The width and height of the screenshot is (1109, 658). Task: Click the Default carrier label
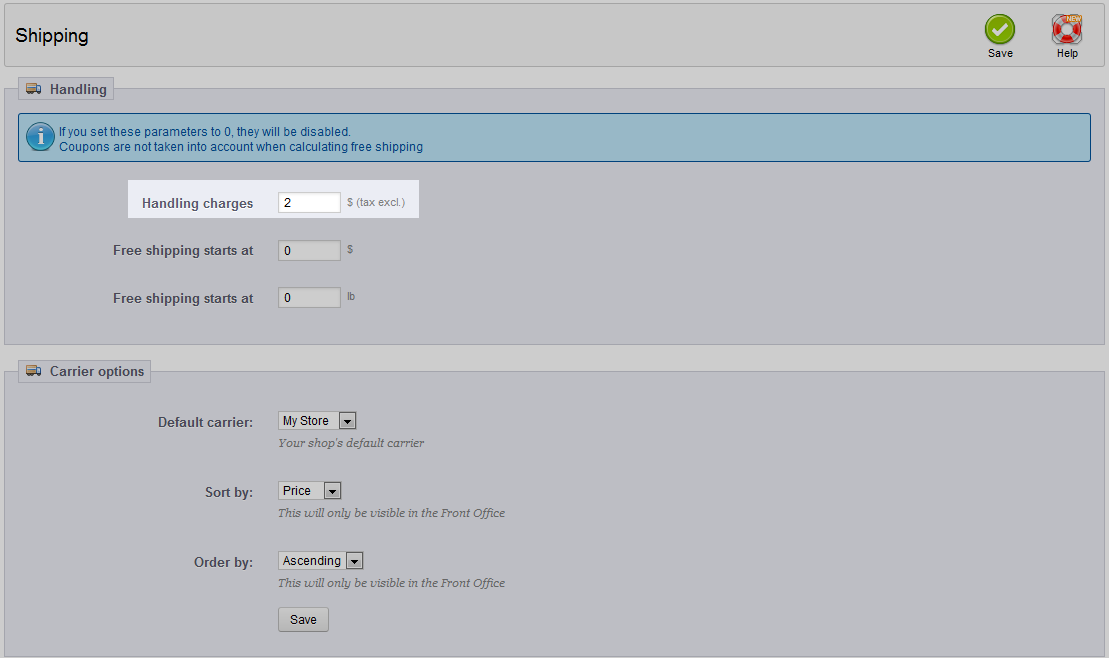[205, 422]
